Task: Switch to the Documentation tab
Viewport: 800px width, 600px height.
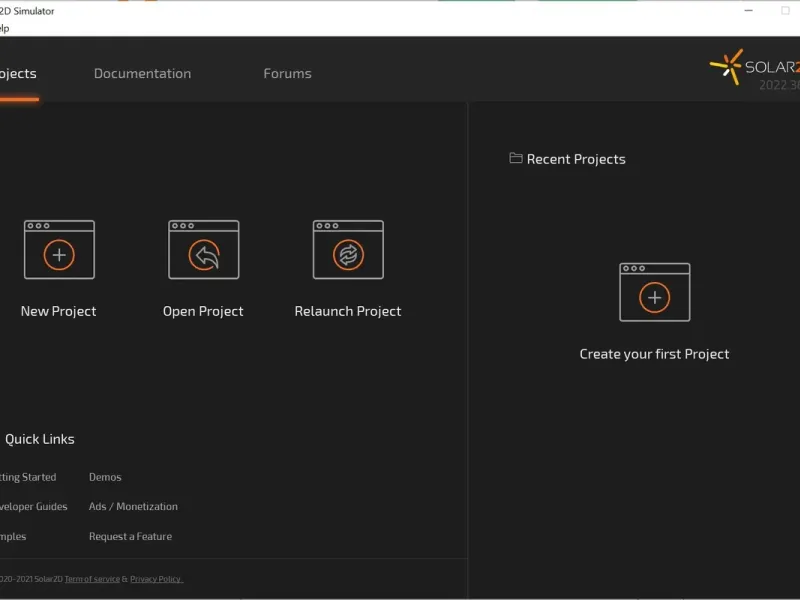Action: 142,73
